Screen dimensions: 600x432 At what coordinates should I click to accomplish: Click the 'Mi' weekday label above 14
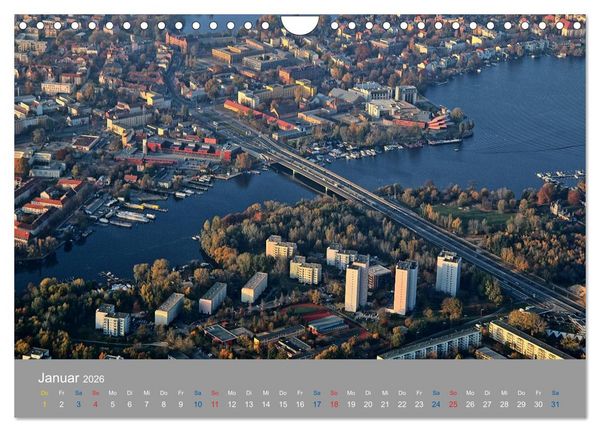(x=266, y=393)
